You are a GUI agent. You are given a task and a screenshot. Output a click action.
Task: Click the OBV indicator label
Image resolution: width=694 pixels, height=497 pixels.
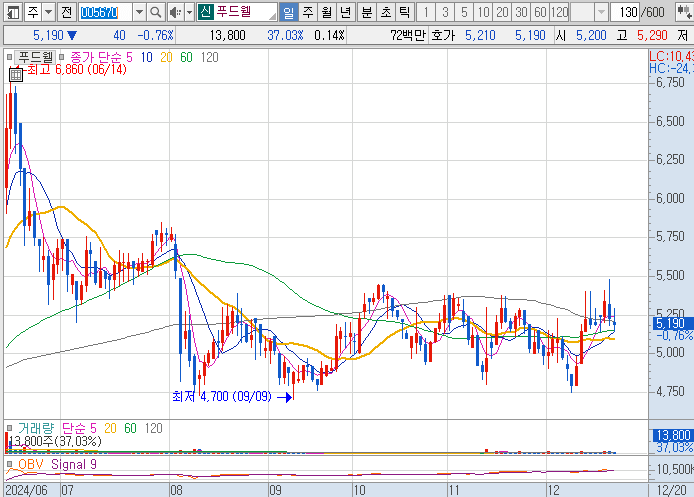[31, 464]
